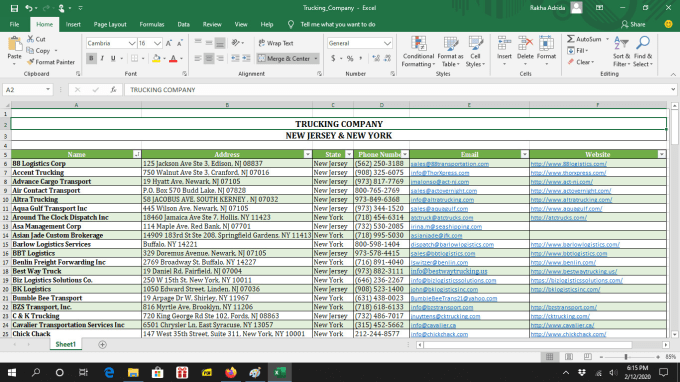Screen dimensions: 680x382
Task: Click the zoom slider handle
Action: (x=626, y=357)
